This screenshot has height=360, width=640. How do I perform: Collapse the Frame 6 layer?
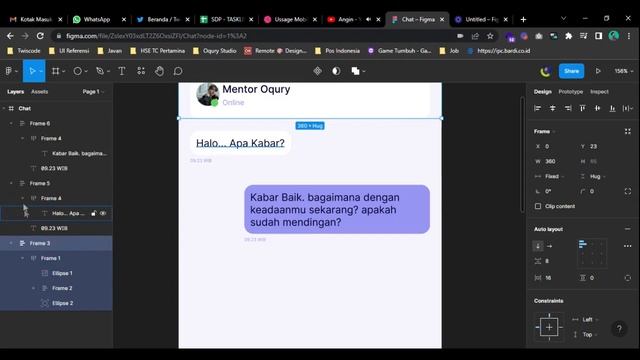point(11,123)
